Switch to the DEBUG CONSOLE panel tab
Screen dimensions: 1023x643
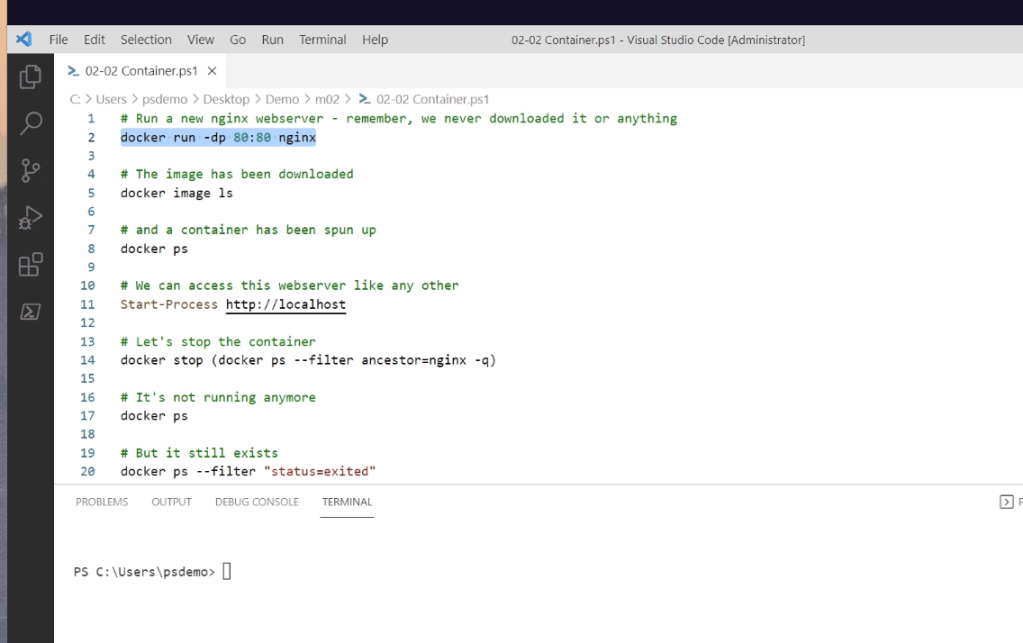tap(256, 501)
